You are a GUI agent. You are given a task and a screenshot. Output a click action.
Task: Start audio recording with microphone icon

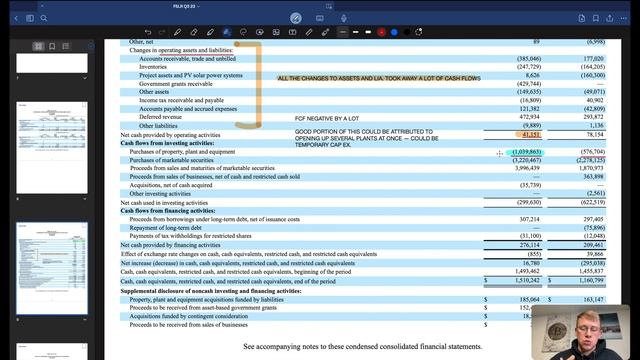[344, 18]
